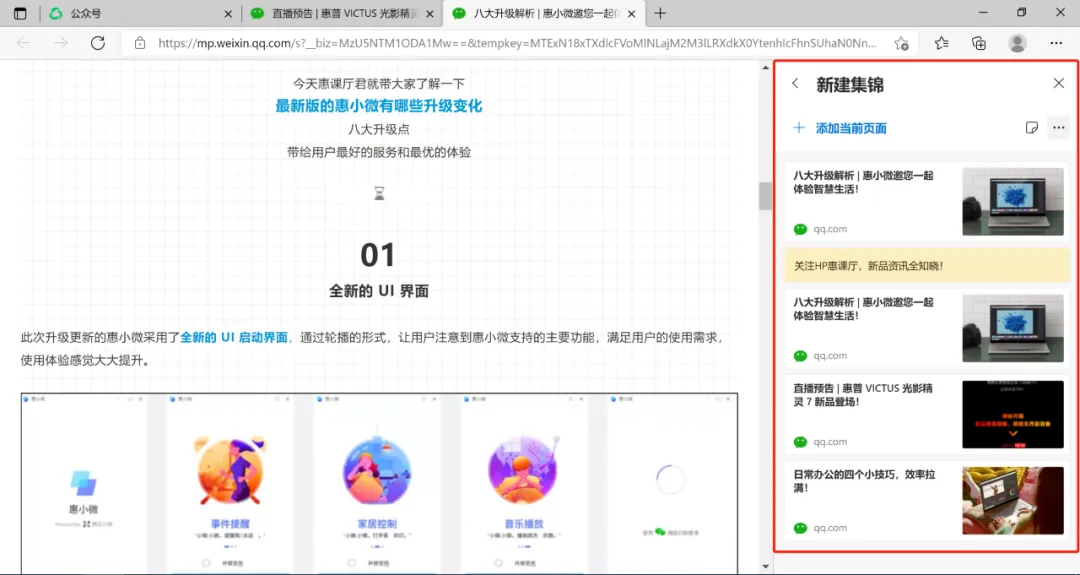Toggle the Collections panel button
1080x575 pixels.
[979, 43]
